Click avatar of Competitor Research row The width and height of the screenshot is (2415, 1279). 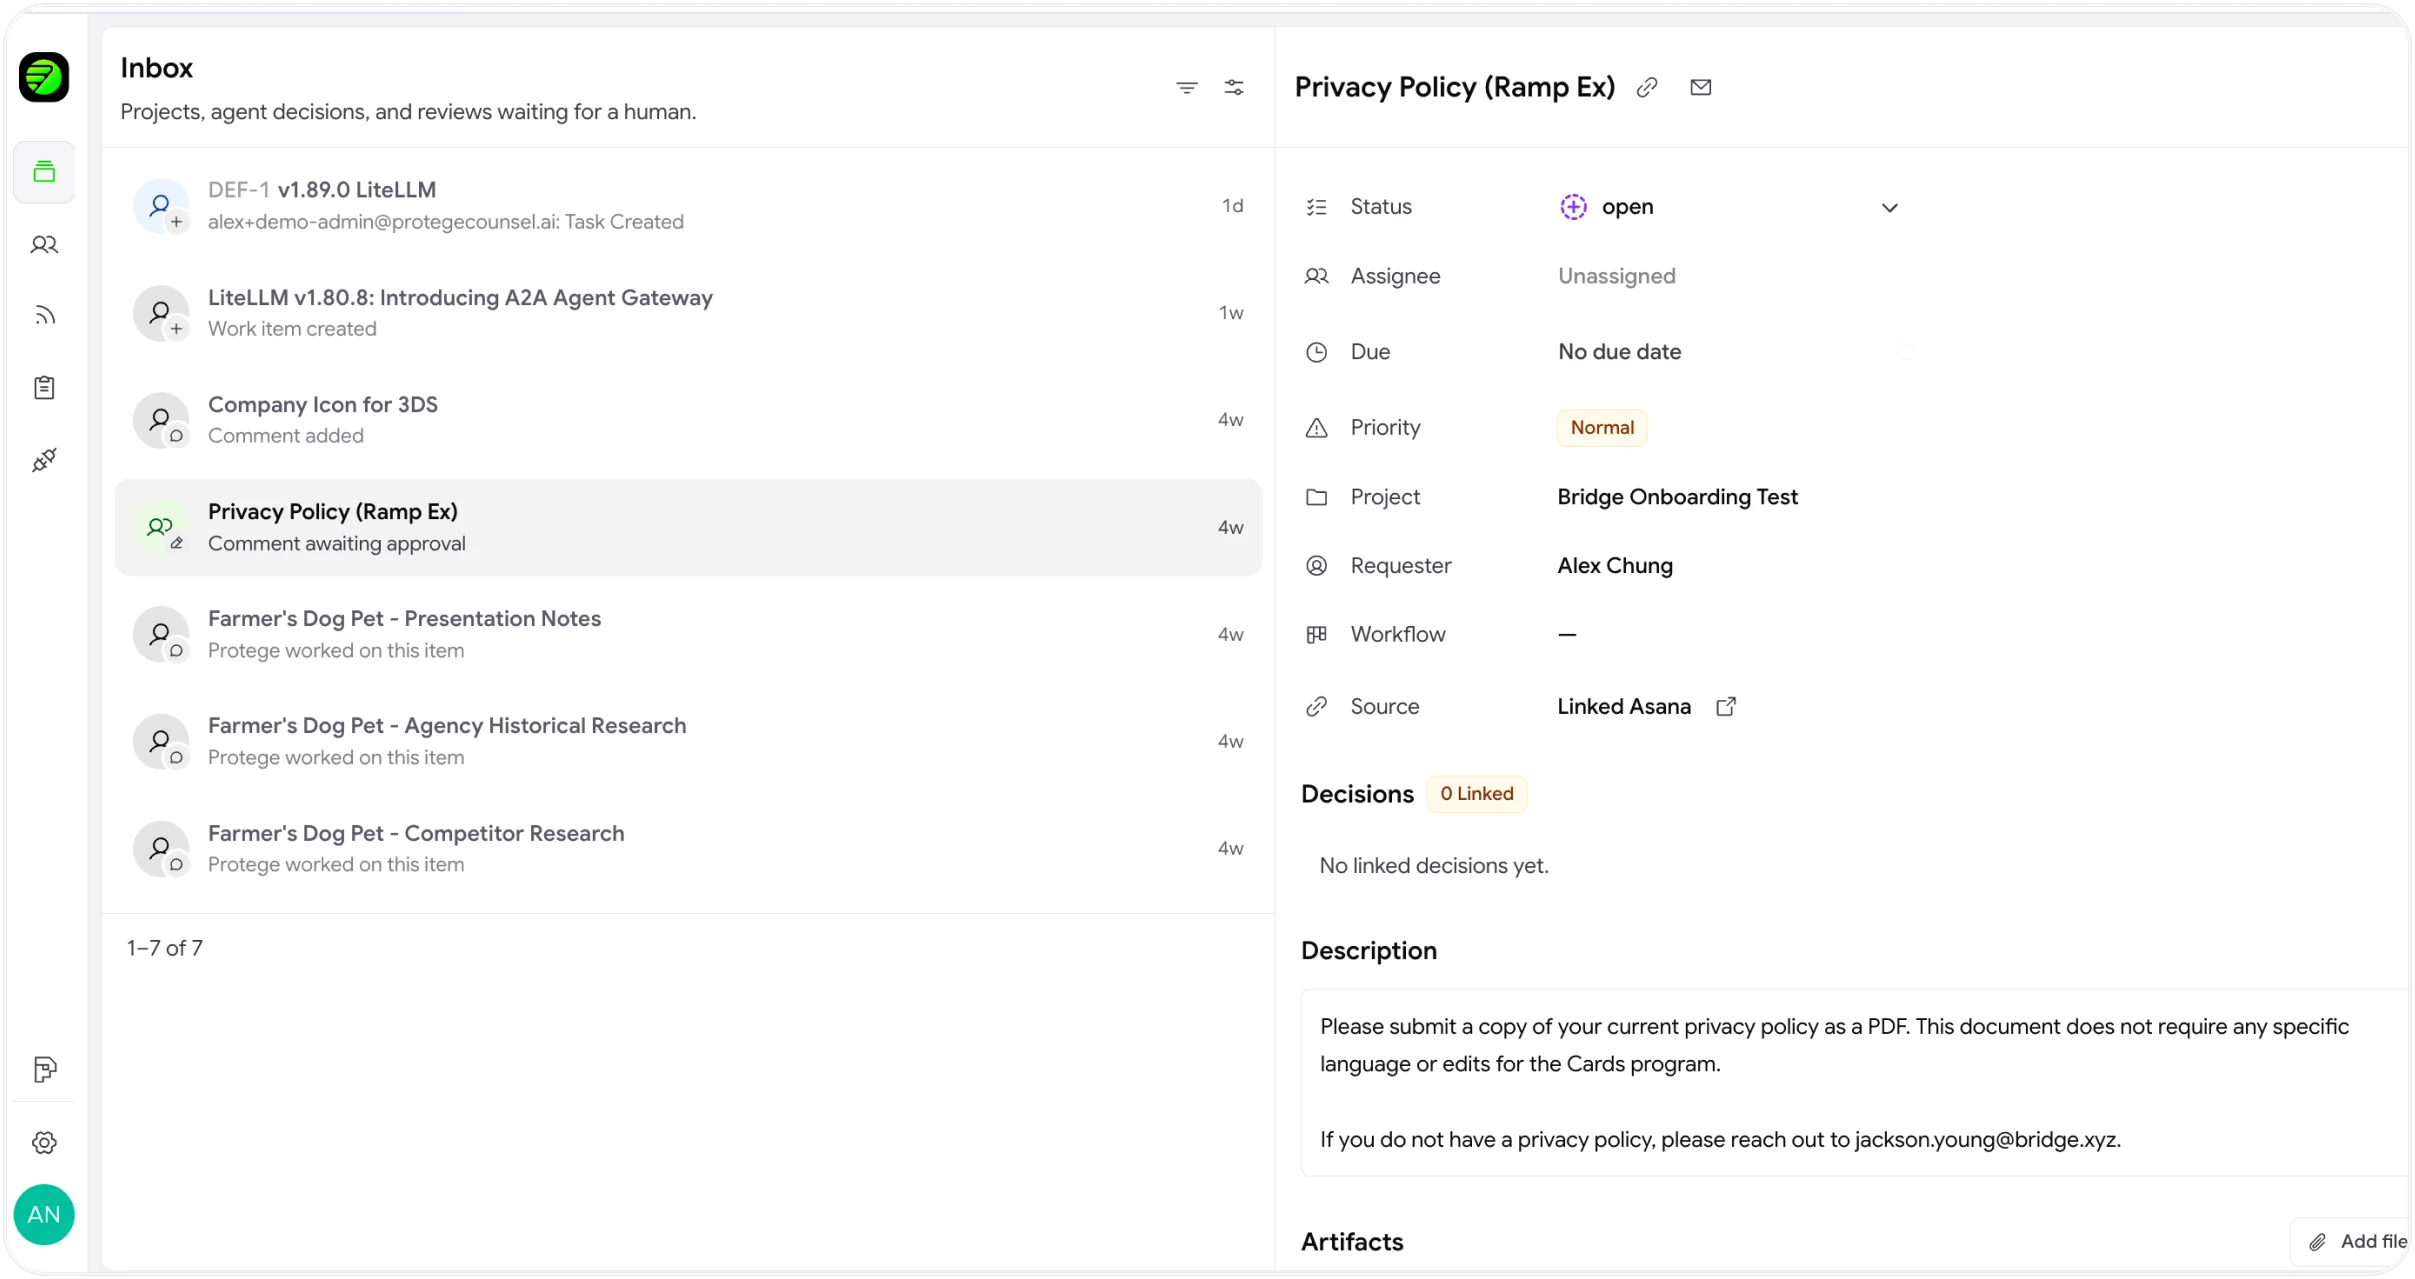(162, 849)
